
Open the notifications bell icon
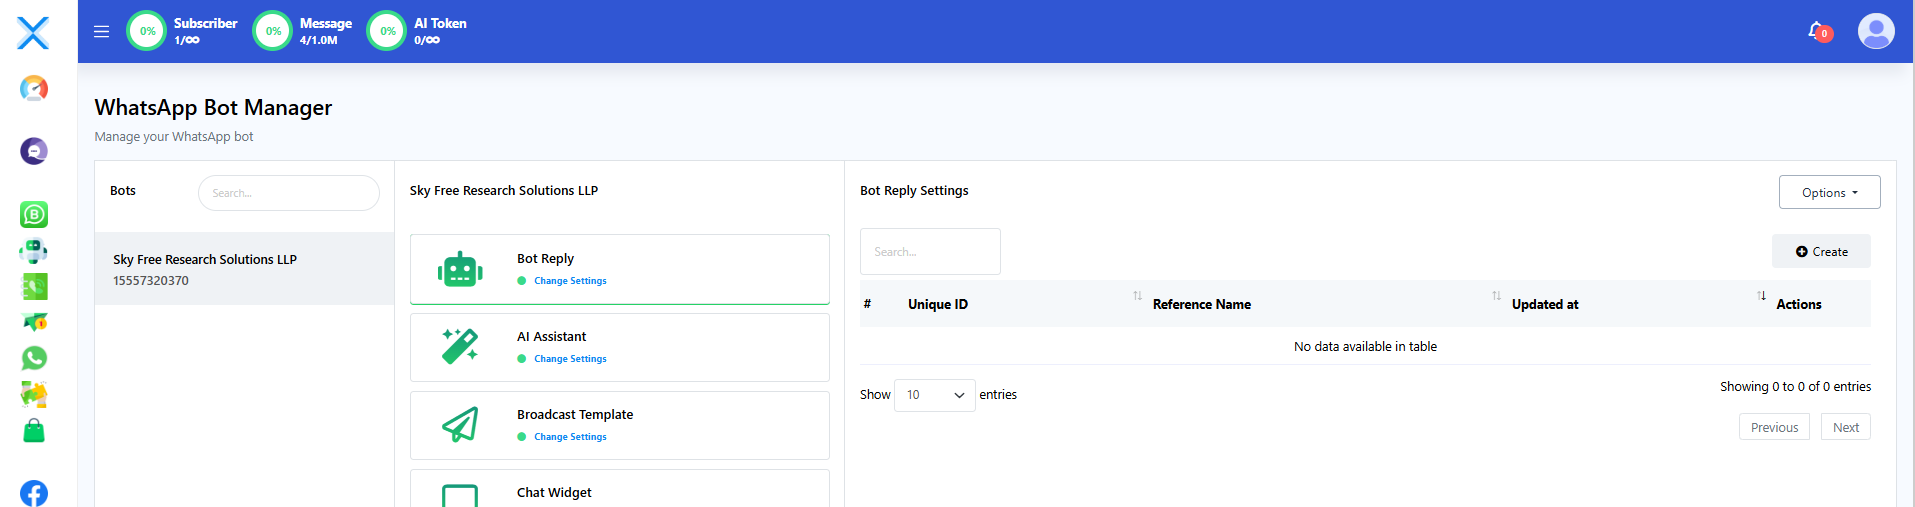1817,31
